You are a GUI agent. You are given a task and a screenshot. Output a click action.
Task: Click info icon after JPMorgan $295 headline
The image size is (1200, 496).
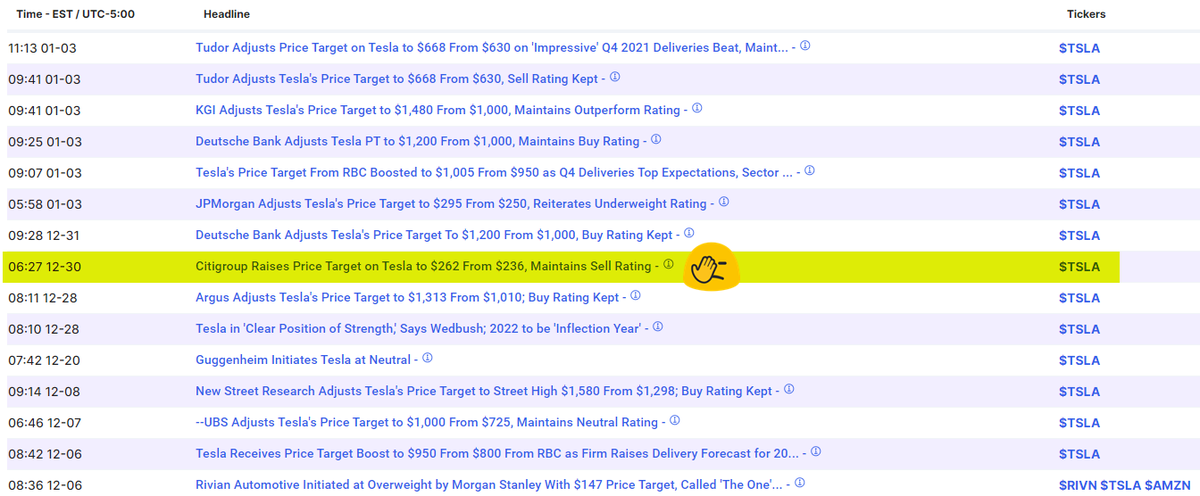pos(723,201)
